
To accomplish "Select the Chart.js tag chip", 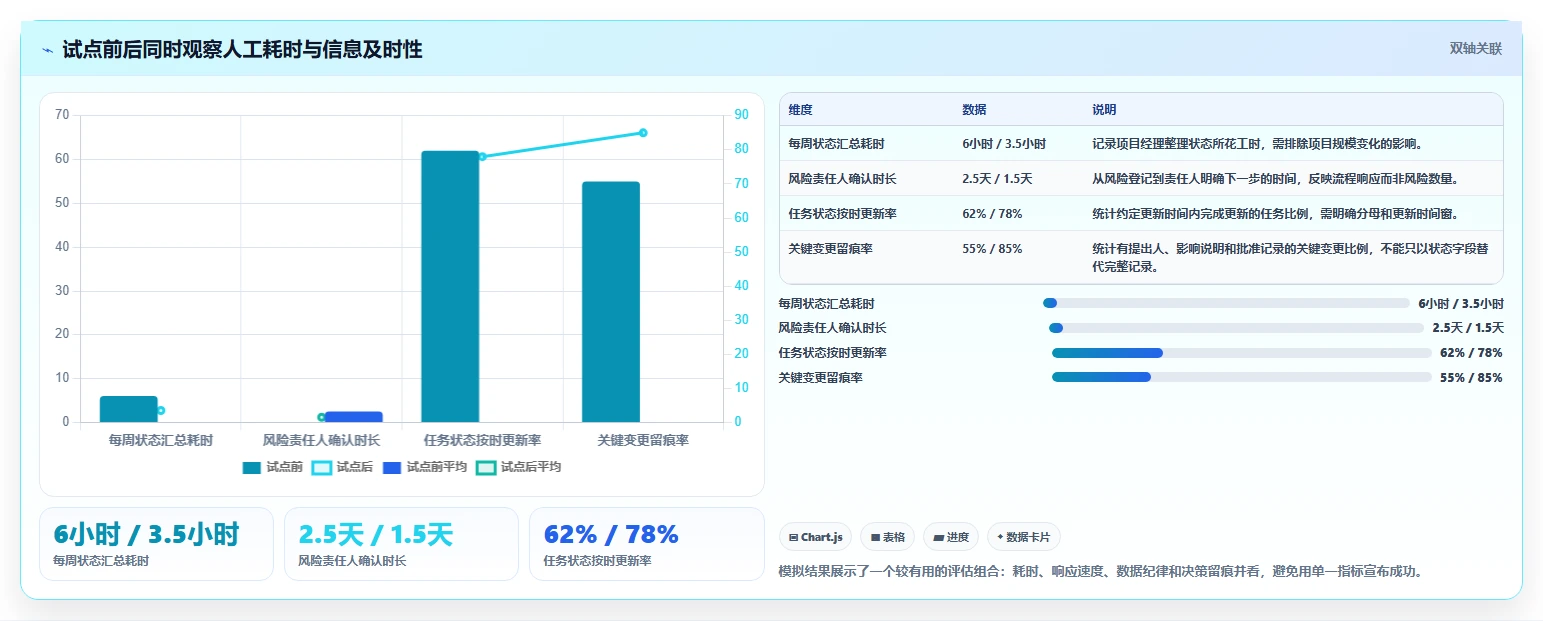I will click(x=815, y=537).
